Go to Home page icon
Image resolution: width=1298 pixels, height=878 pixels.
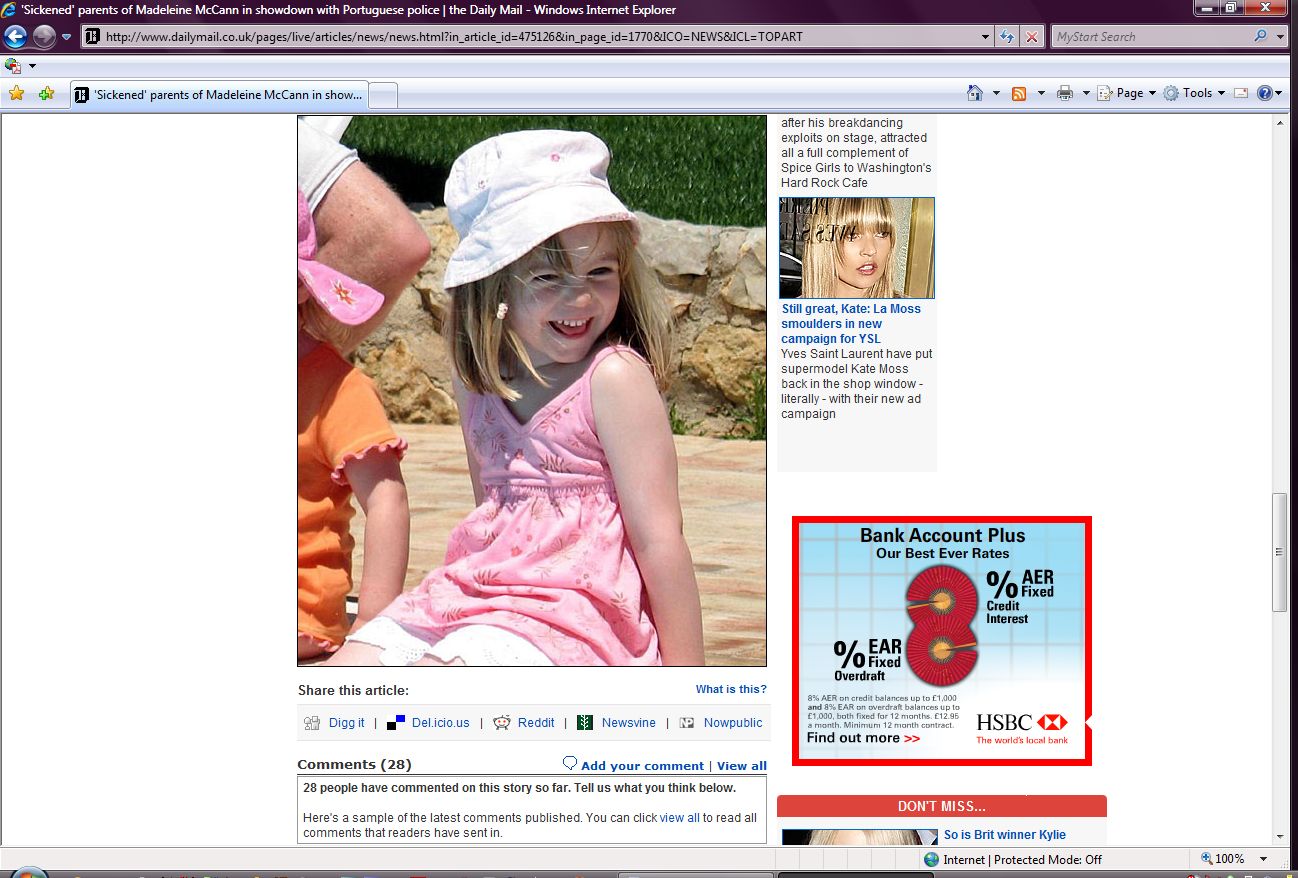click(x=975, y=93)
